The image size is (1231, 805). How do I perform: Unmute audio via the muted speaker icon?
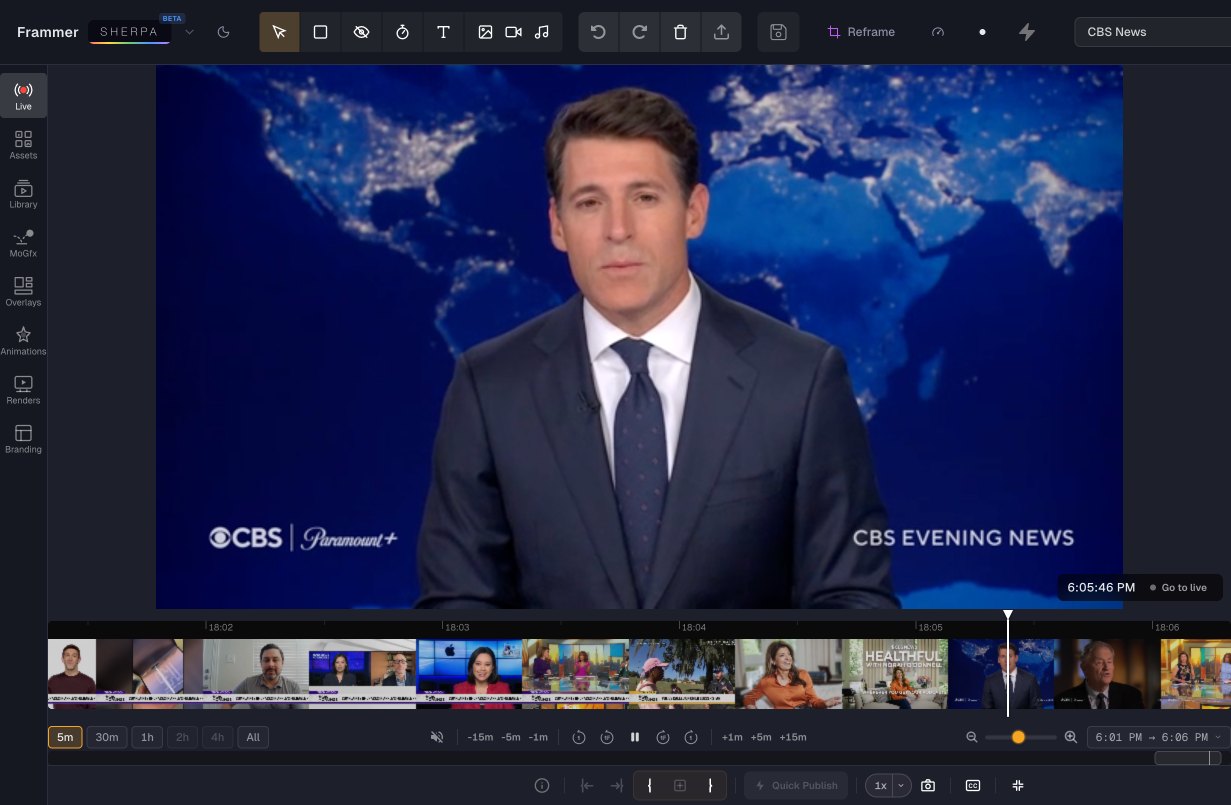437,737
